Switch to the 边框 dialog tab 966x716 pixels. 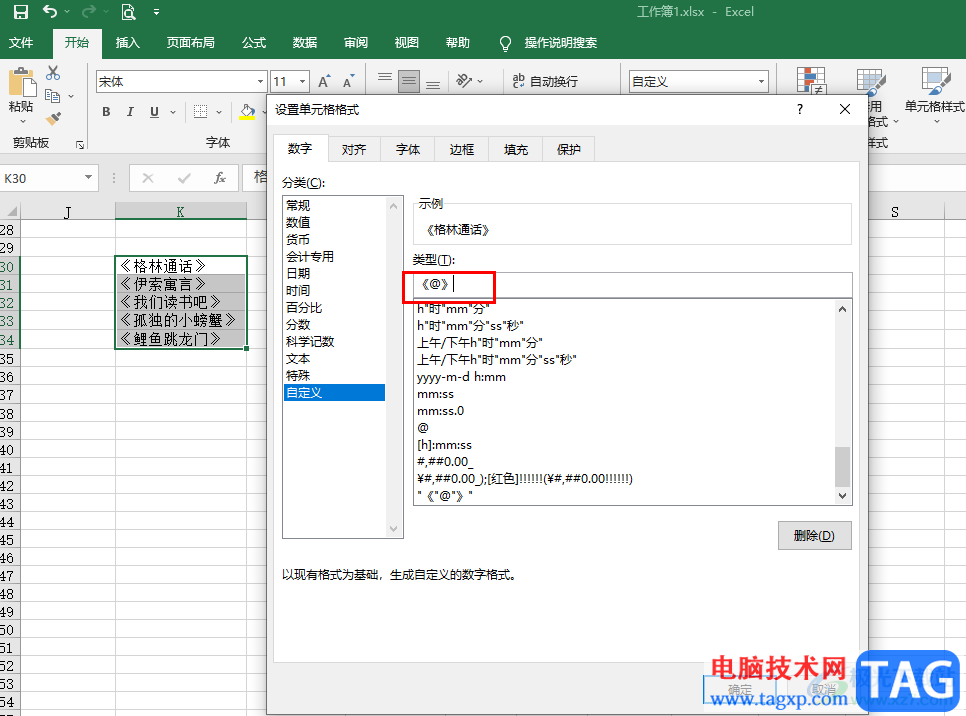[x=461, y=149]
